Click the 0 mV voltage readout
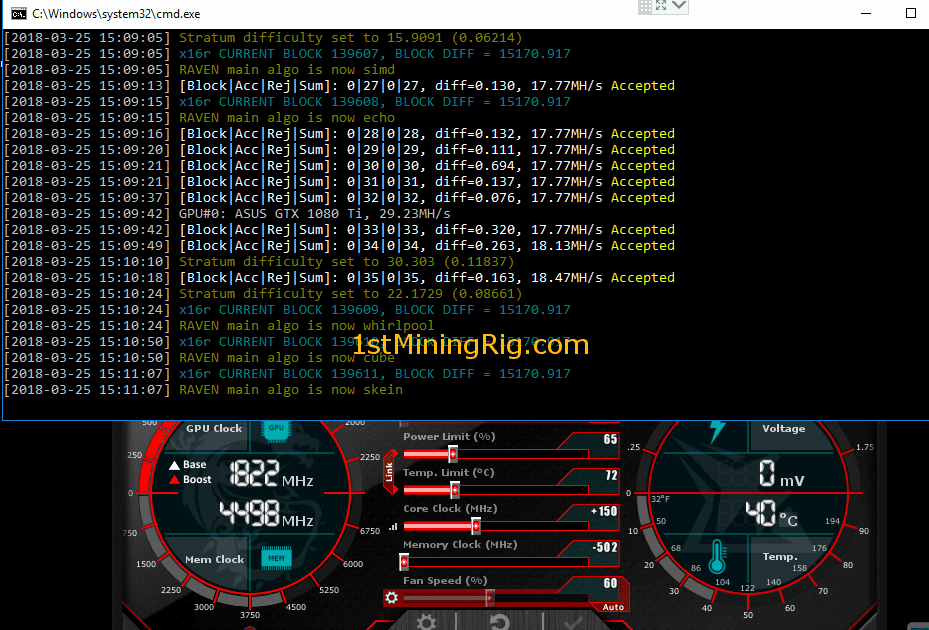 click(x=781, y=474)
